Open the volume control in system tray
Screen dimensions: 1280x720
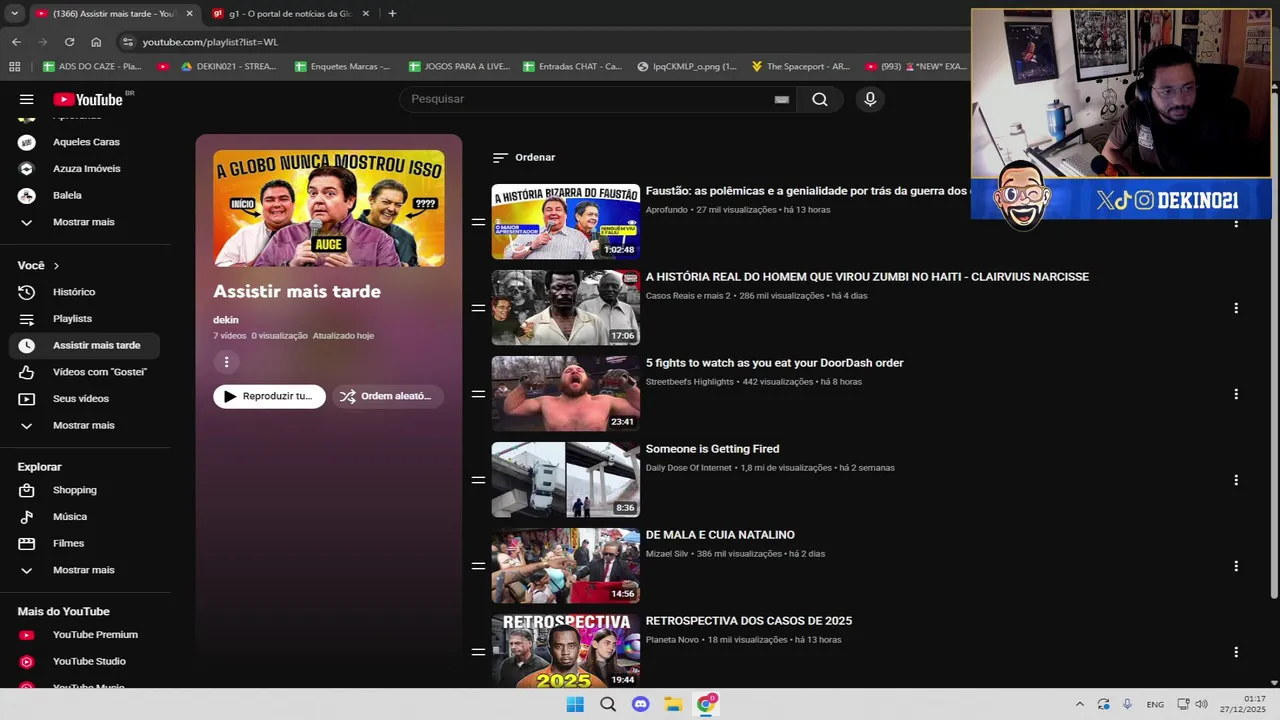click(1202, 704)
